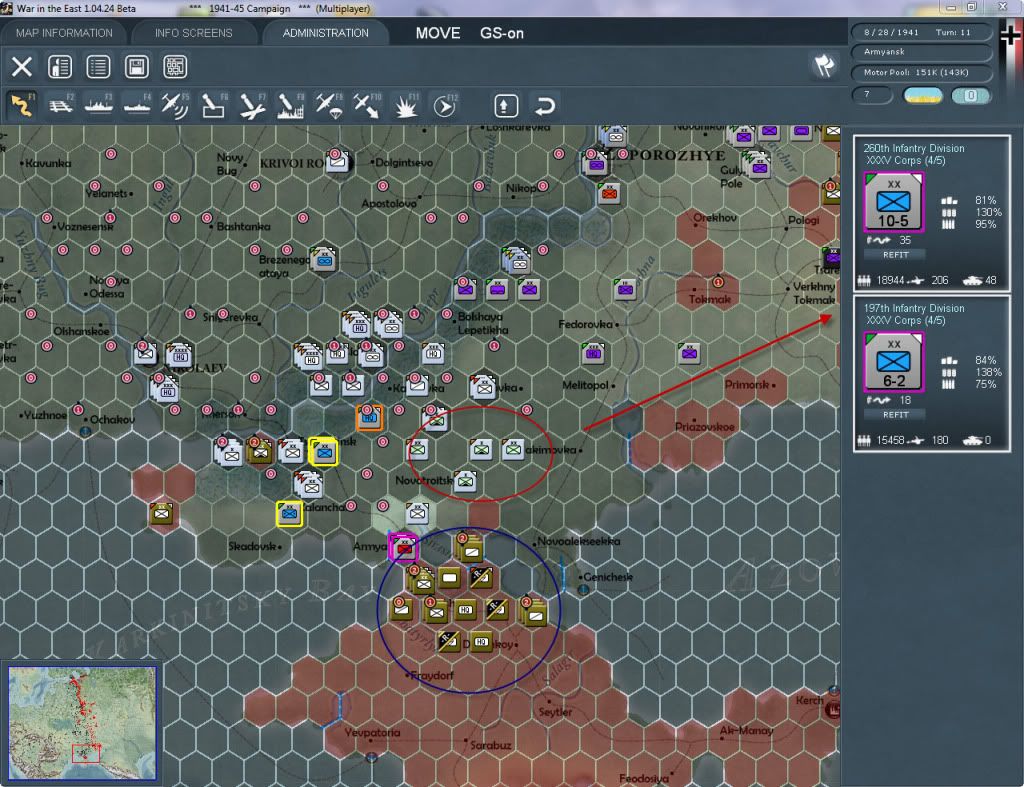Click the Melitopol city label on map
The image size is (1024, 787).
pos(585,385)
